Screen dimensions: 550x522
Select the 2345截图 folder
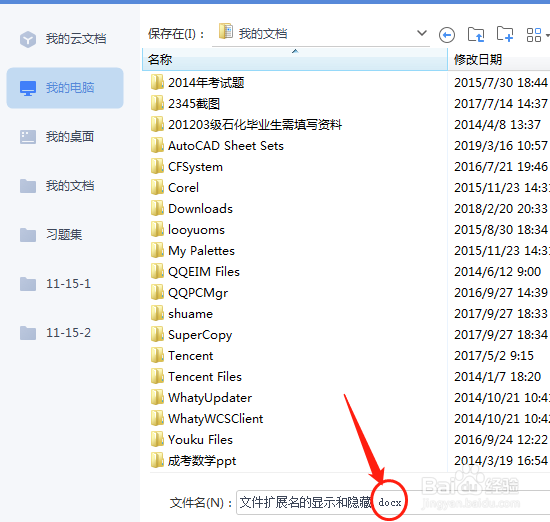coord(186,104)
